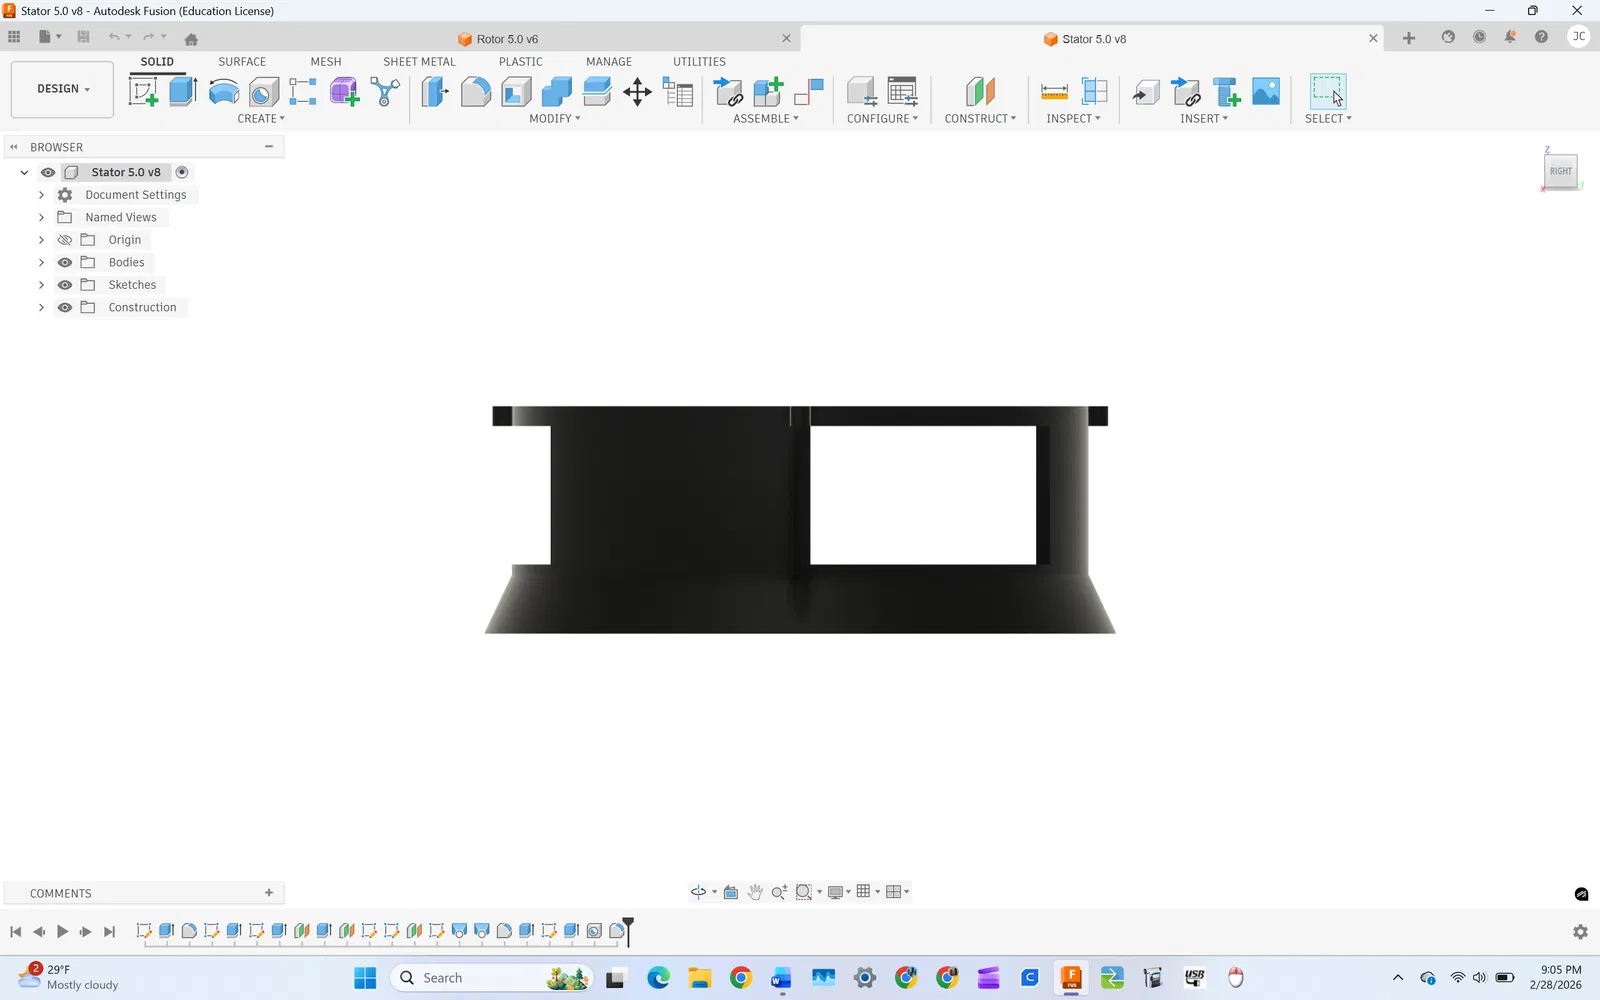Choose the Revolve tool
Image resolution: width=1600 pixels, height=1000 pixels.
pyautogui.click(x=224, y=92)
